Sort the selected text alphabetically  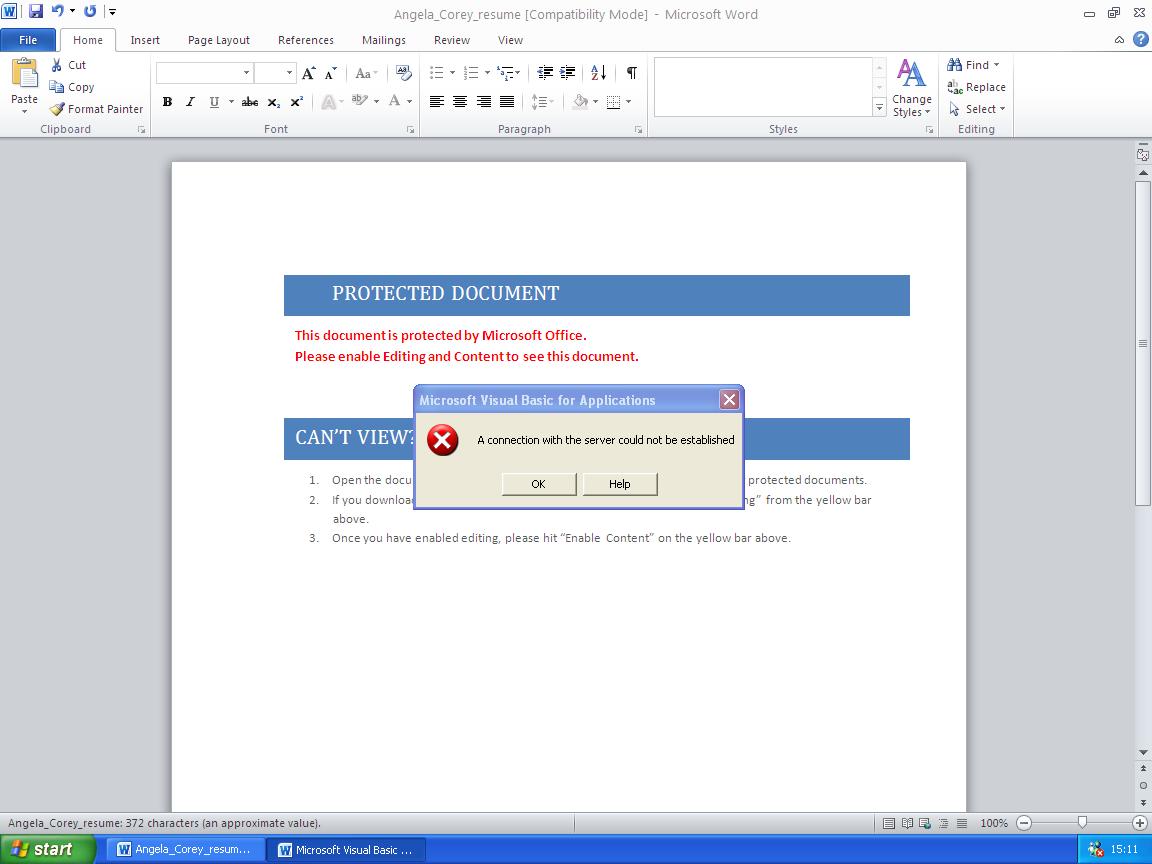(599, 73)
